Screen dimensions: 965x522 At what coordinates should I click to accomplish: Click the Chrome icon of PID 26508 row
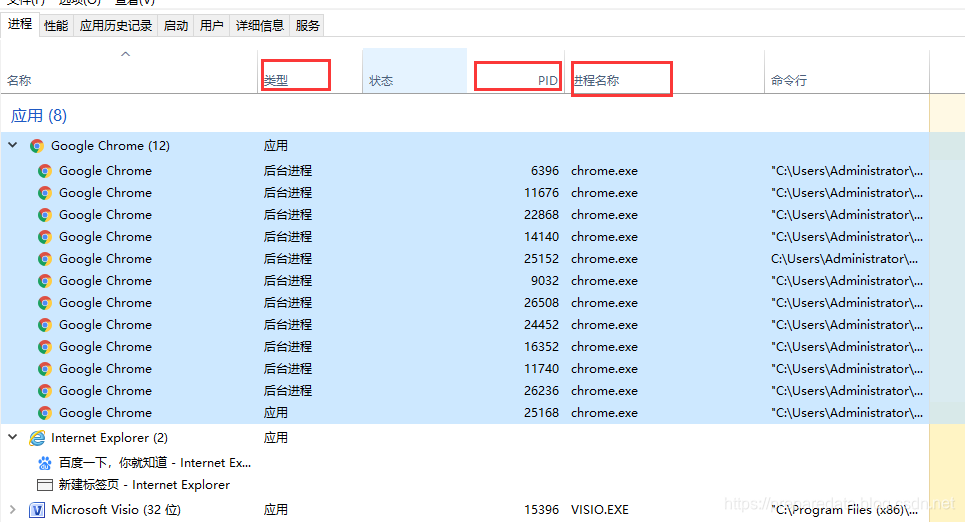click(44, 303)
